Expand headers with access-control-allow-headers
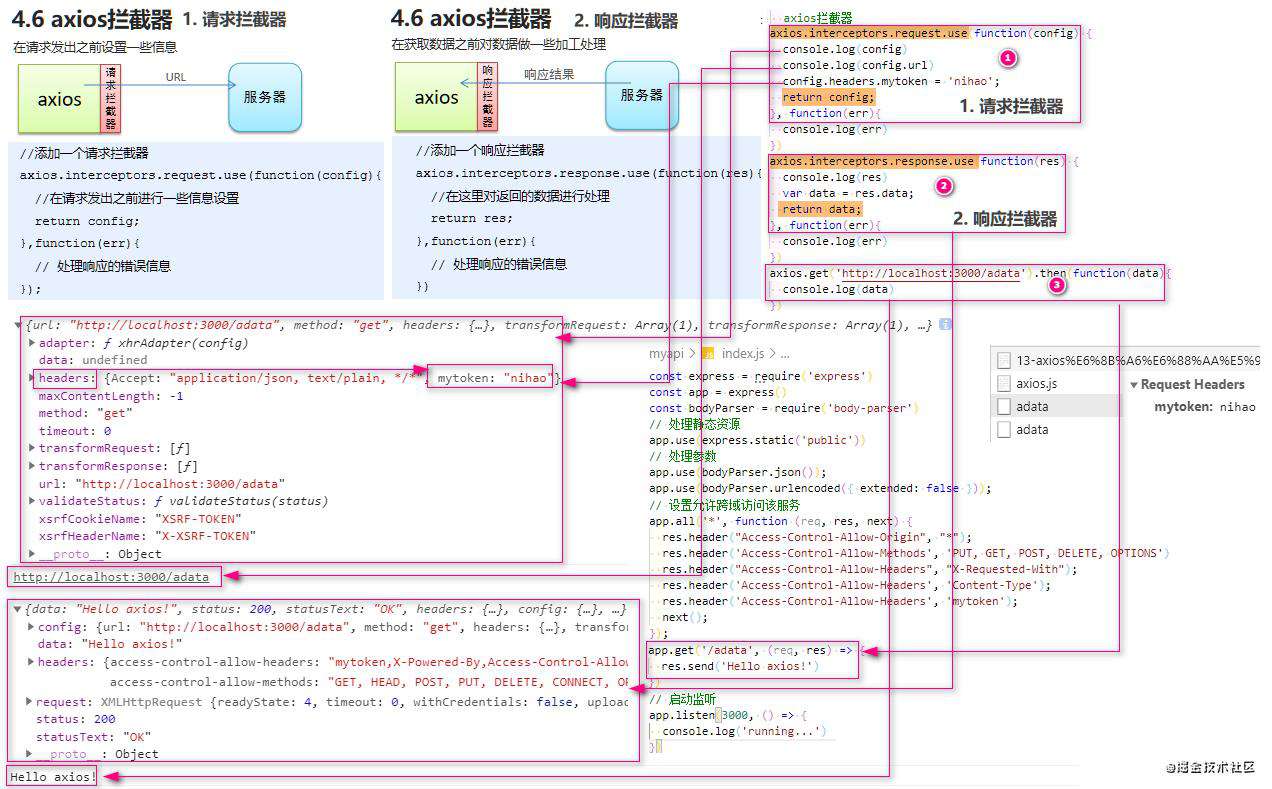Screen dimensions: 1272x789 click(30, 662)
